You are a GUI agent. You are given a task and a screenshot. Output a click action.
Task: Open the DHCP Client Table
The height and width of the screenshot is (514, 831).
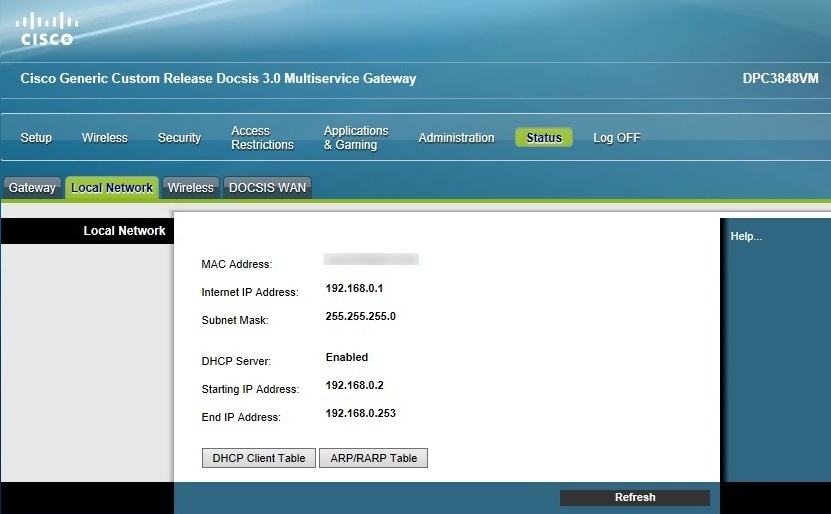tap(259, 458)
